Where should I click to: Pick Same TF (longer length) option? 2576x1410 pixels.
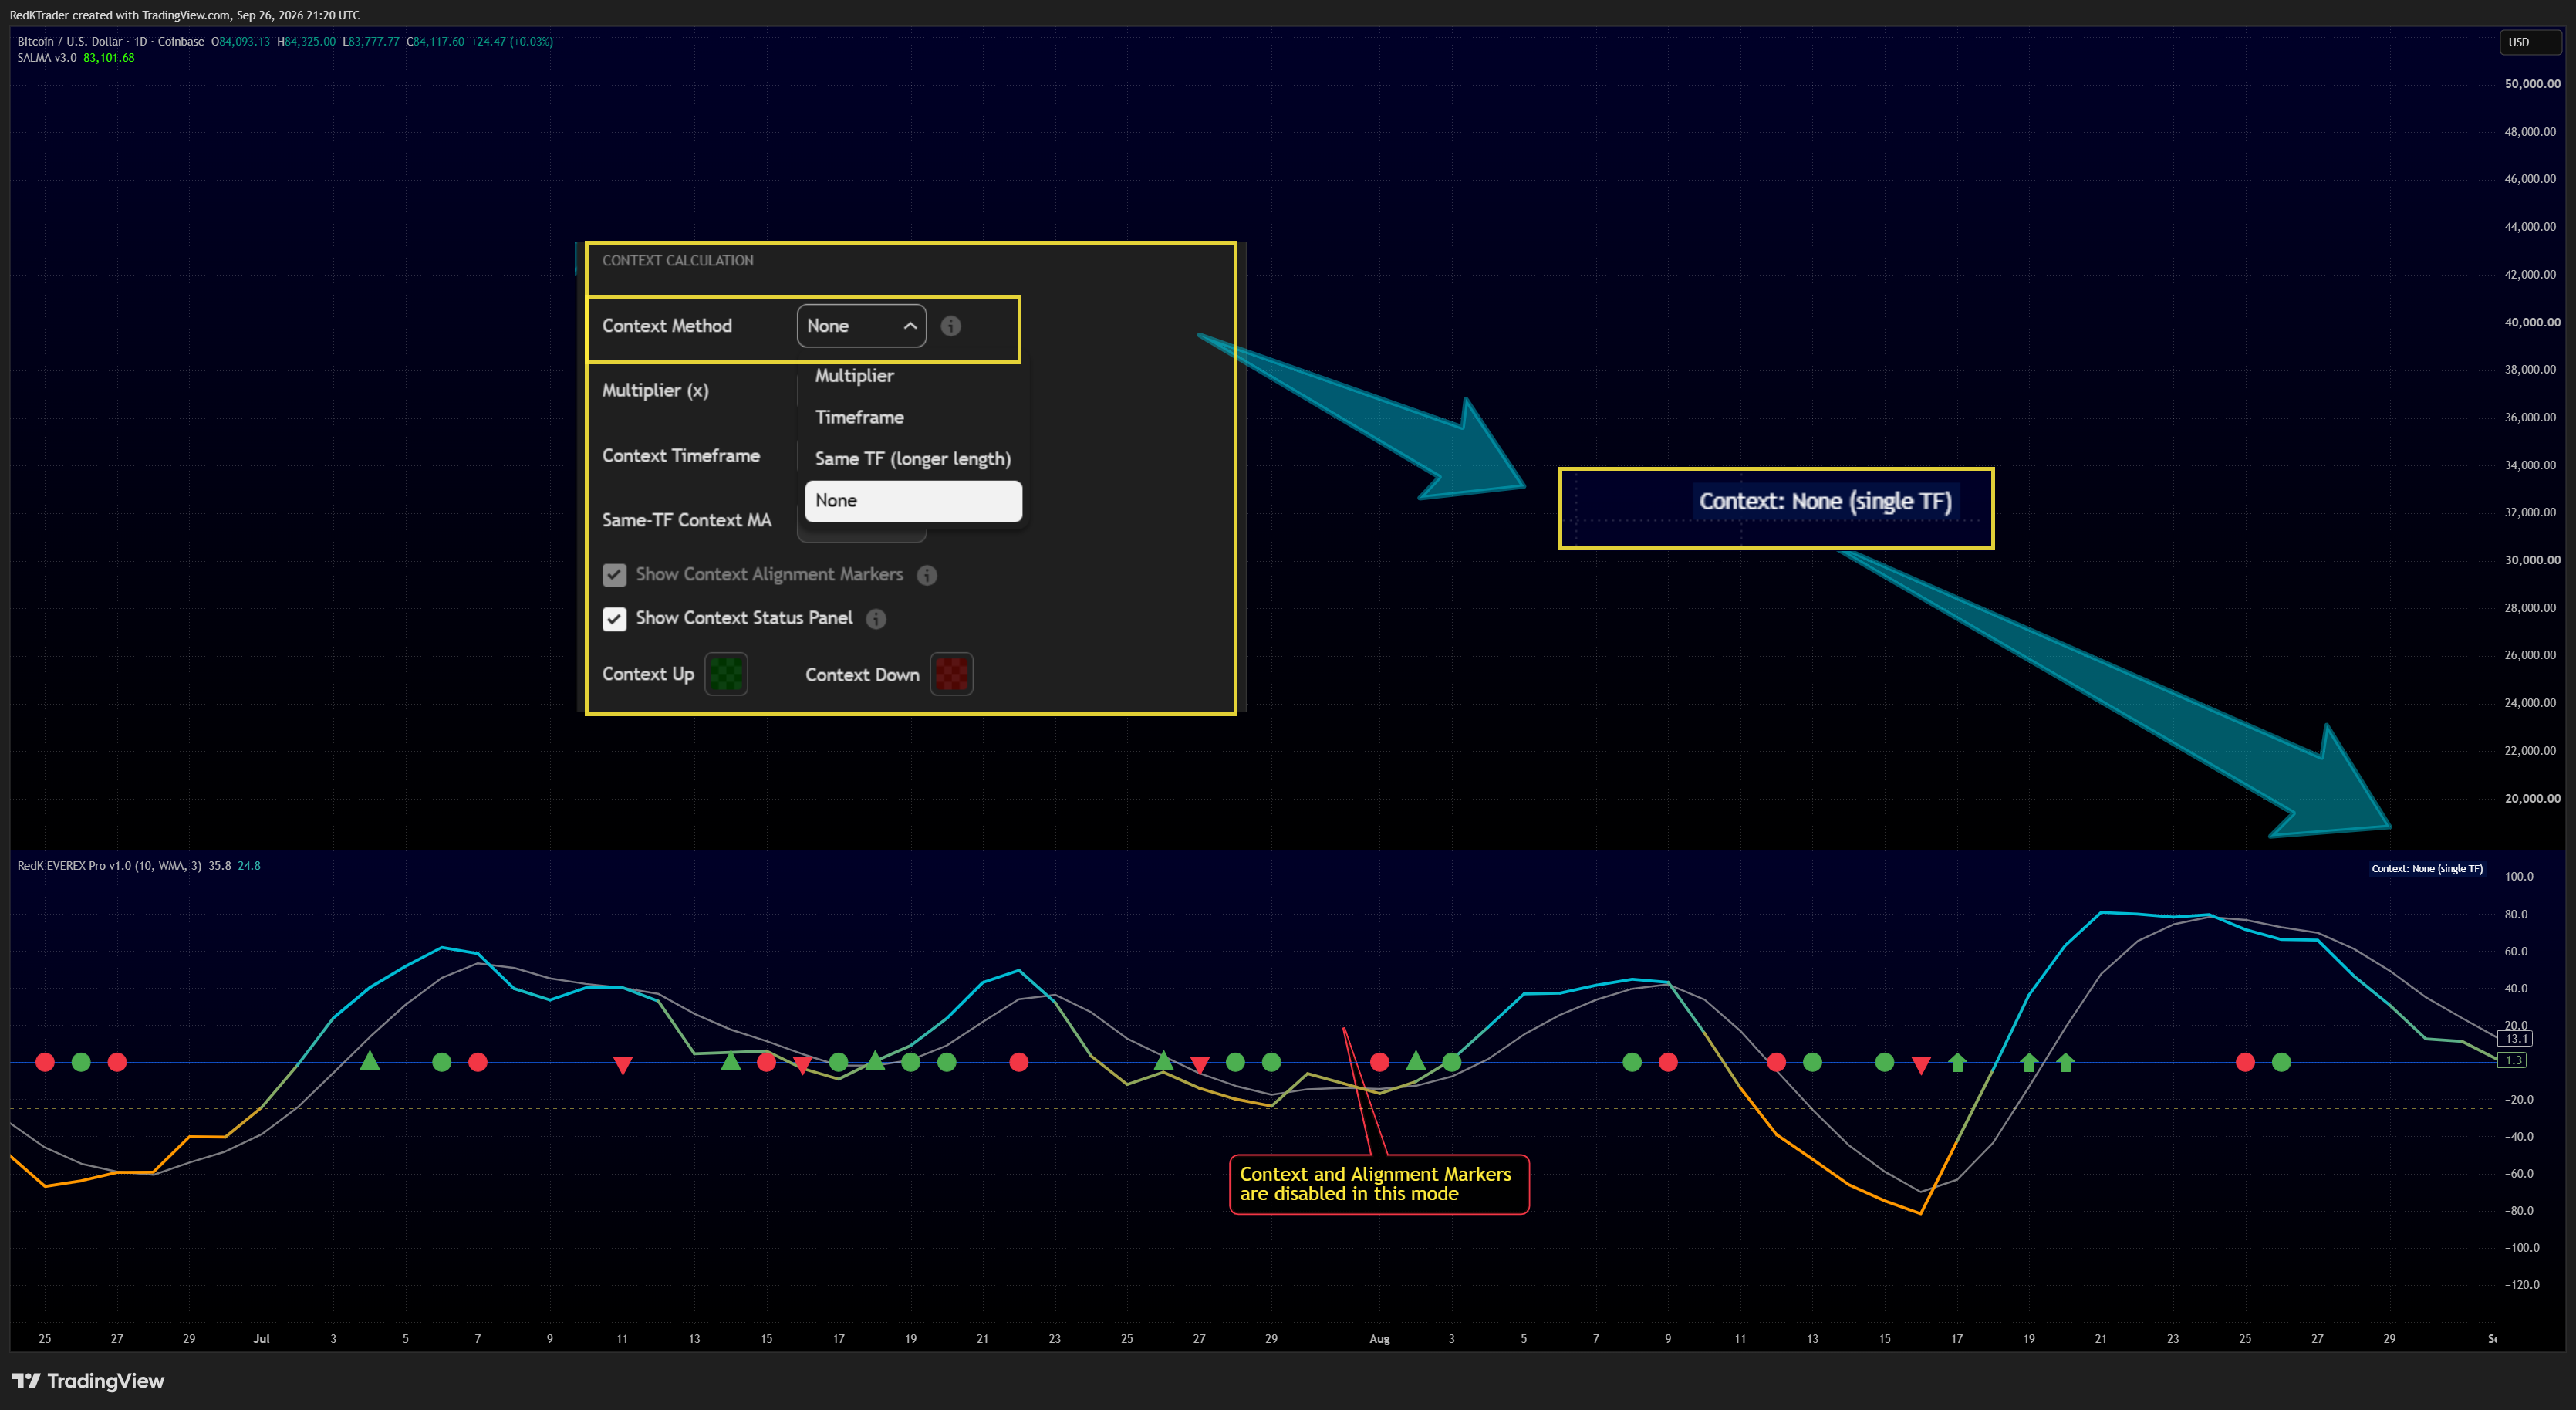913,459
